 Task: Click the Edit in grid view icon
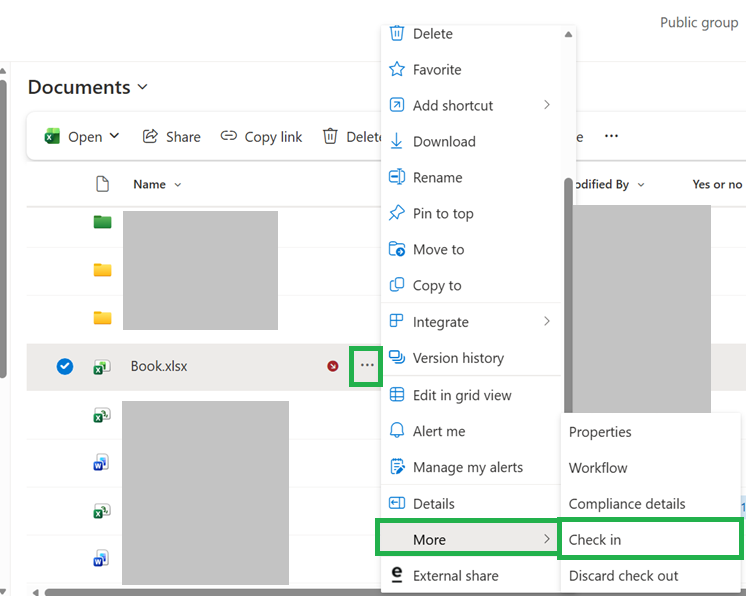[397, 394]
